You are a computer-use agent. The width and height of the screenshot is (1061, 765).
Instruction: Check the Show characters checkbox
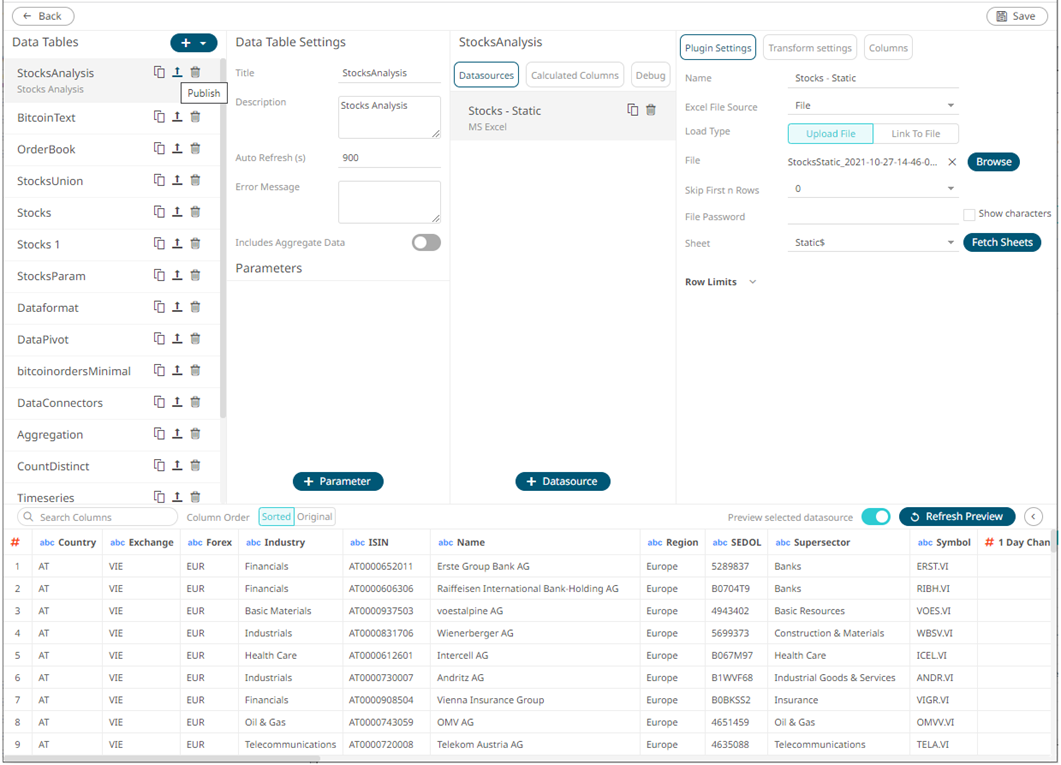click(969, 214)
